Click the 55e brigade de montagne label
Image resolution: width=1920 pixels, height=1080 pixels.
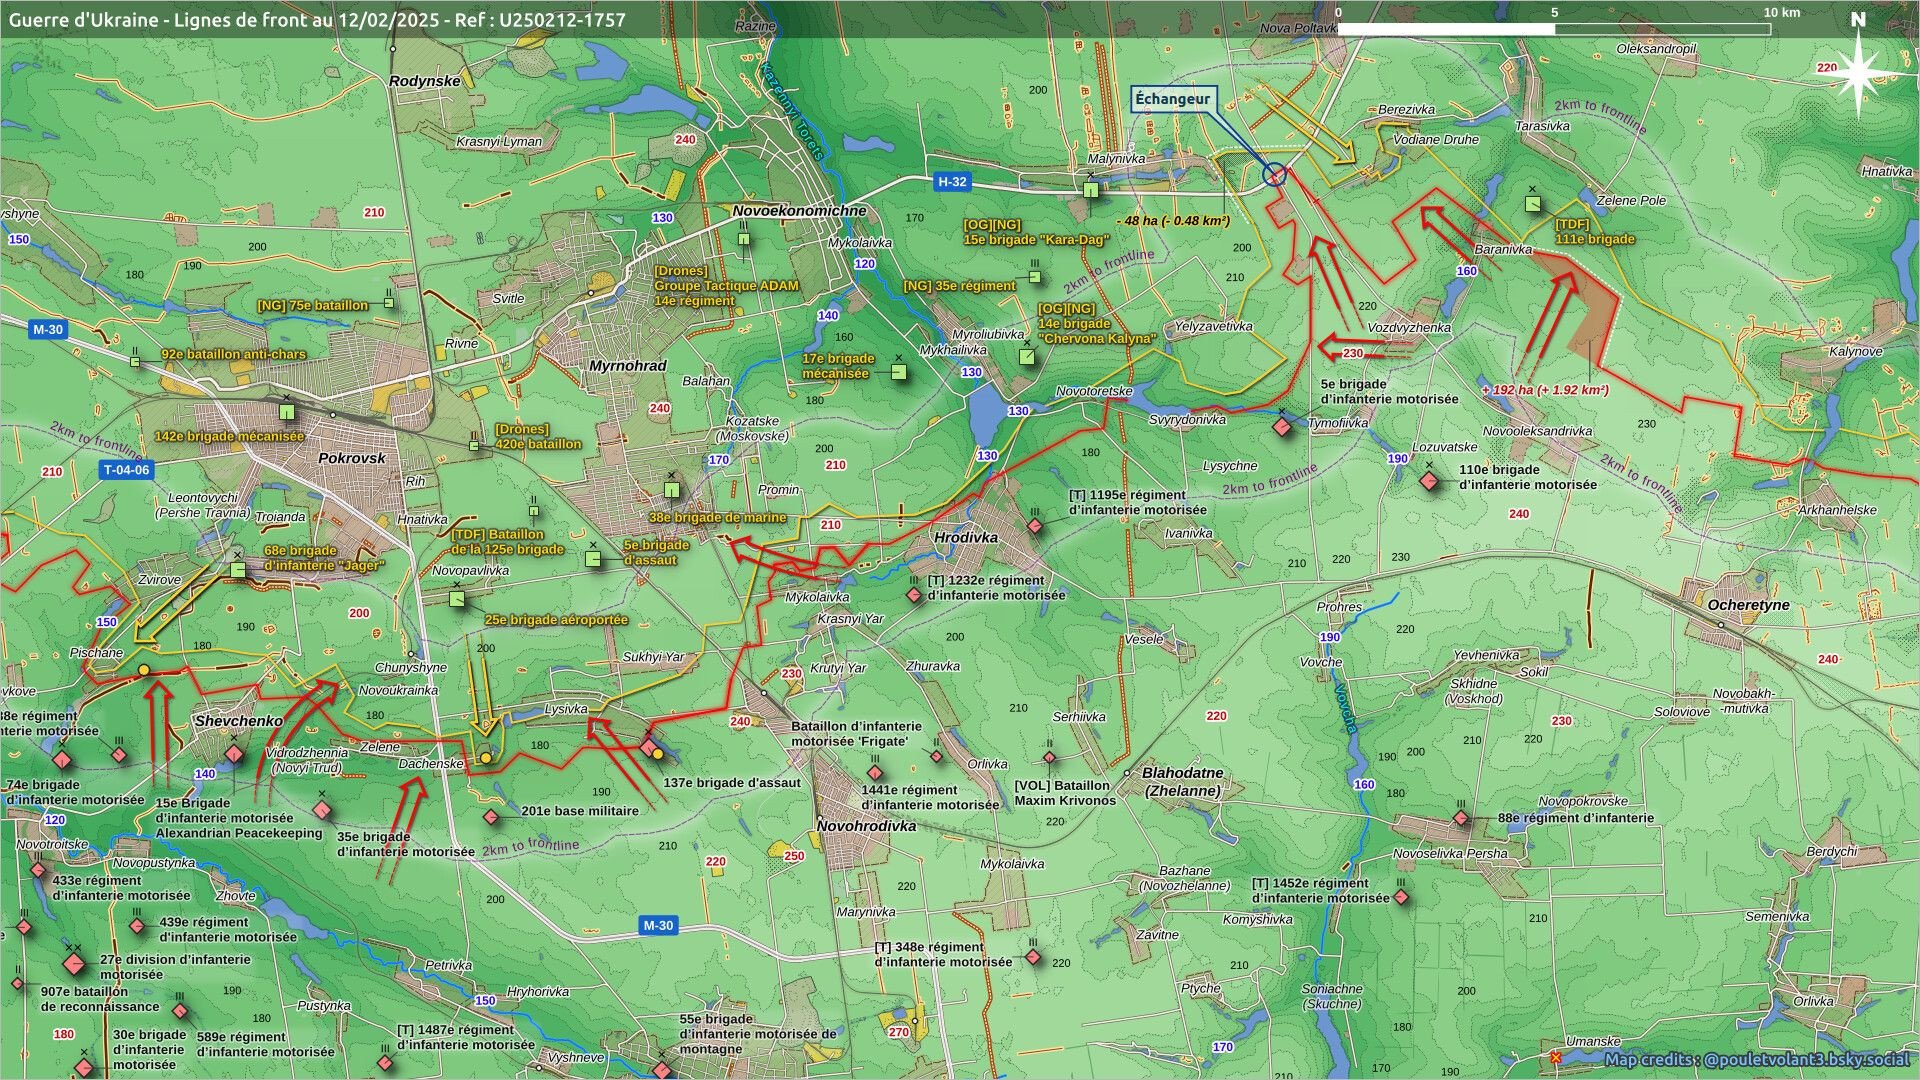(757, 1034)
